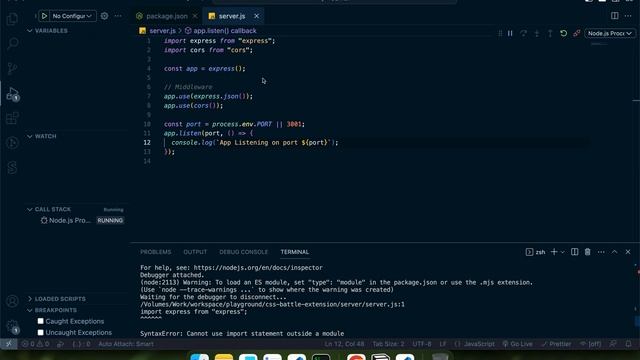Image resolution: width=640 pixels, height=360 pixels.
Task: Split the editor to the right
Action: pyautogui.click(x=614, y=16)
